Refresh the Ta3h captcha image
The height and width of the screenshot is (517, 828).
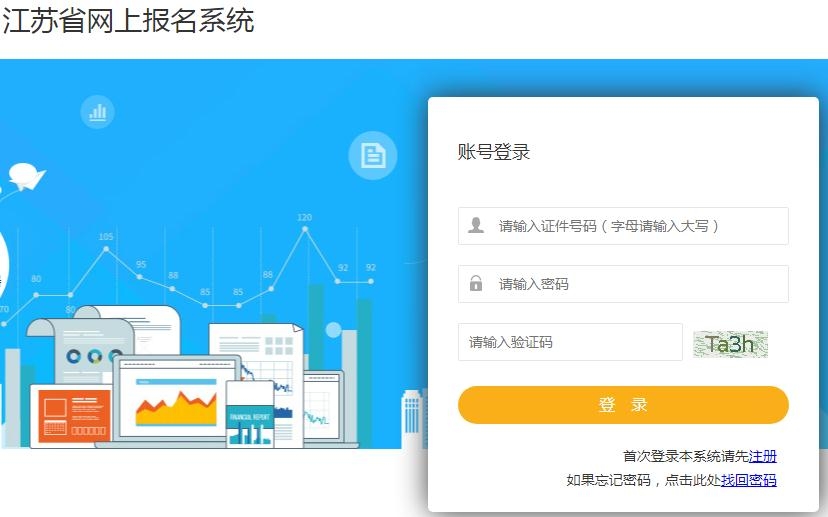coord(730,344)
